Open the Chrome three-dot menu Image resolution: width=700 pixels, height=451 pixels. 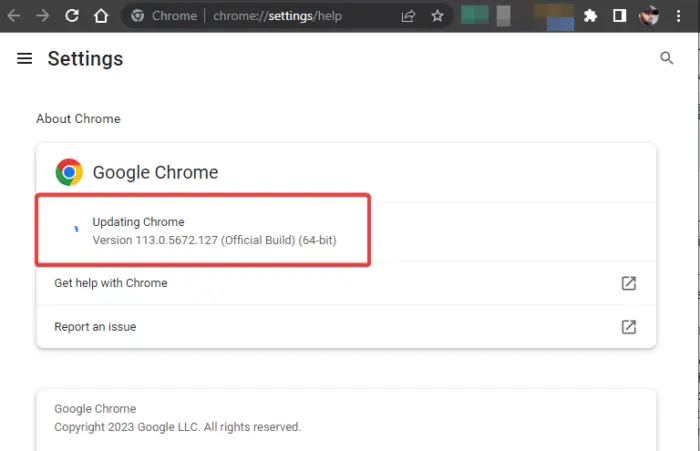(678, 16)
